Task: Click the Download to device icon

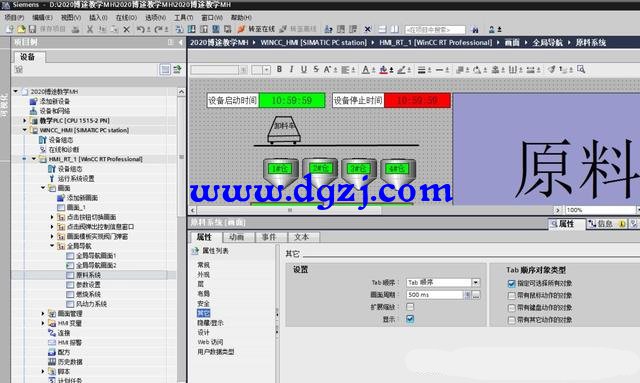Action: 191,29
